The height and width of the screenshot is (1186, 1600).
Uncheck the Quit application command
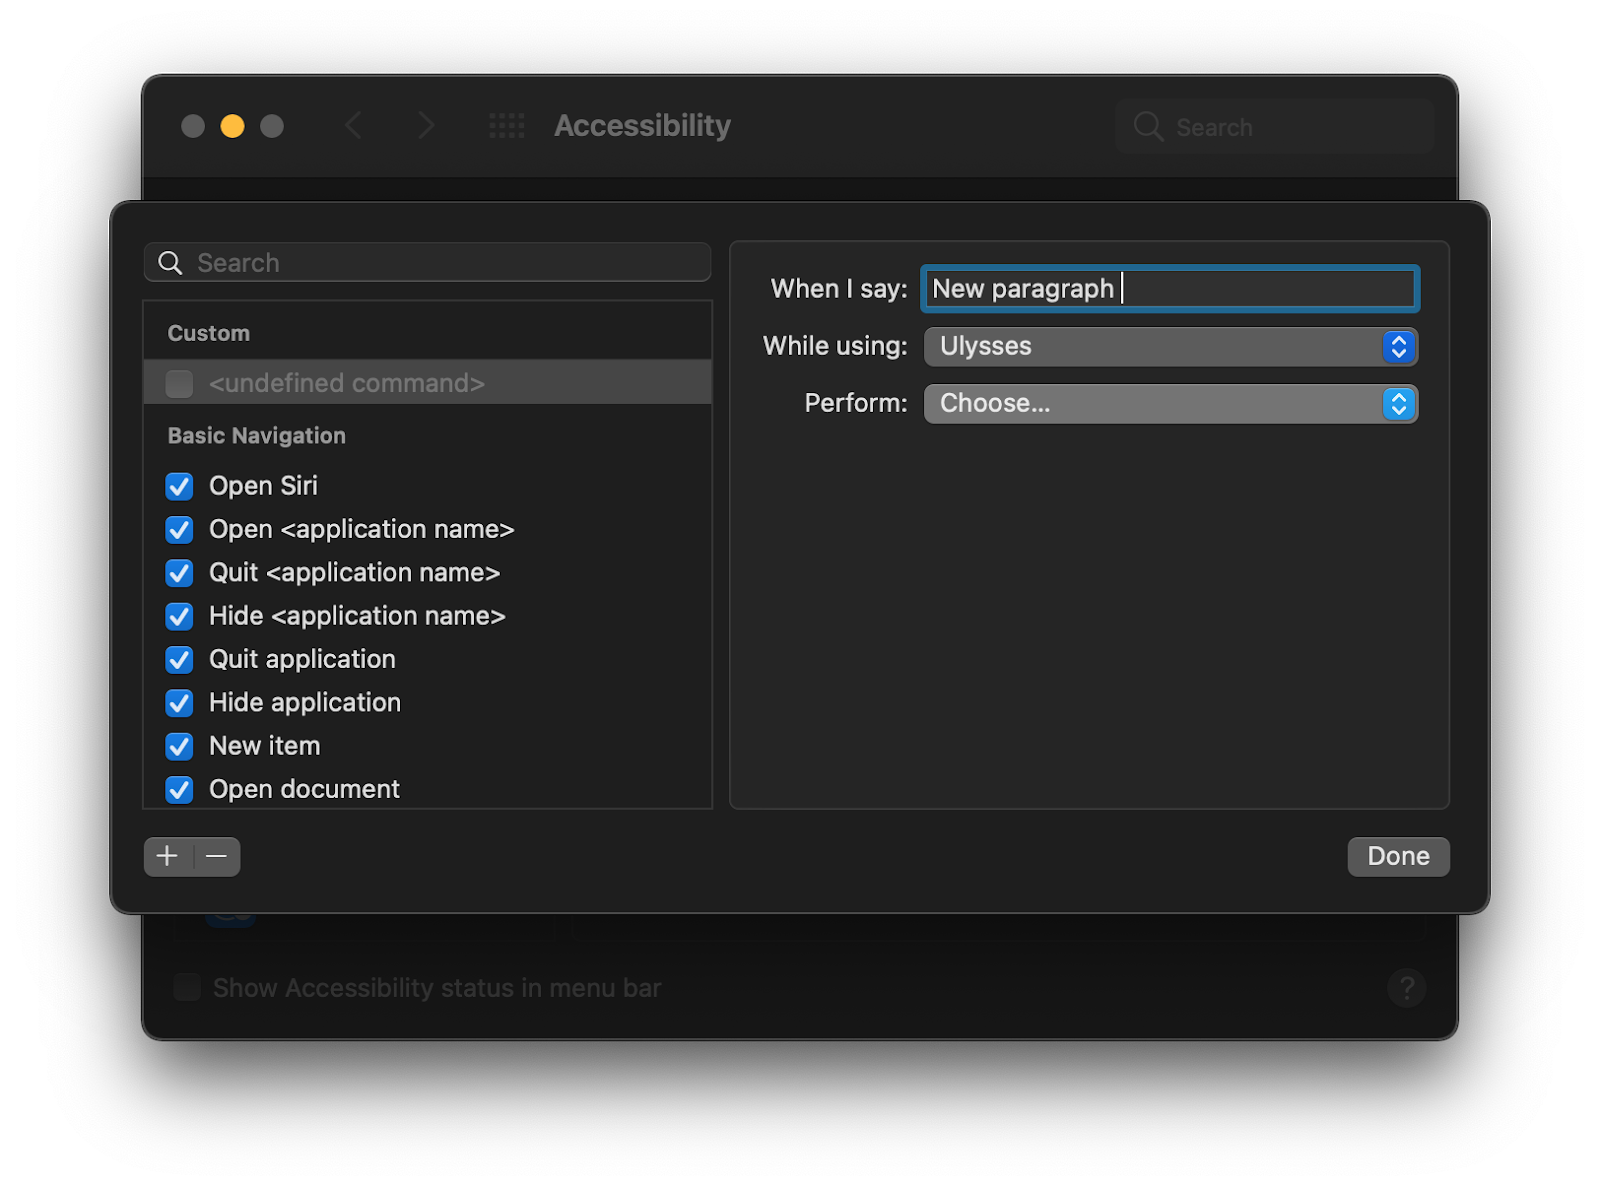coord(180,660)
